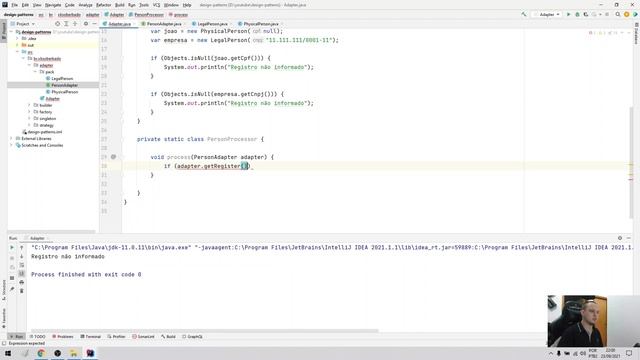Expand the builder package

[29, 105]
